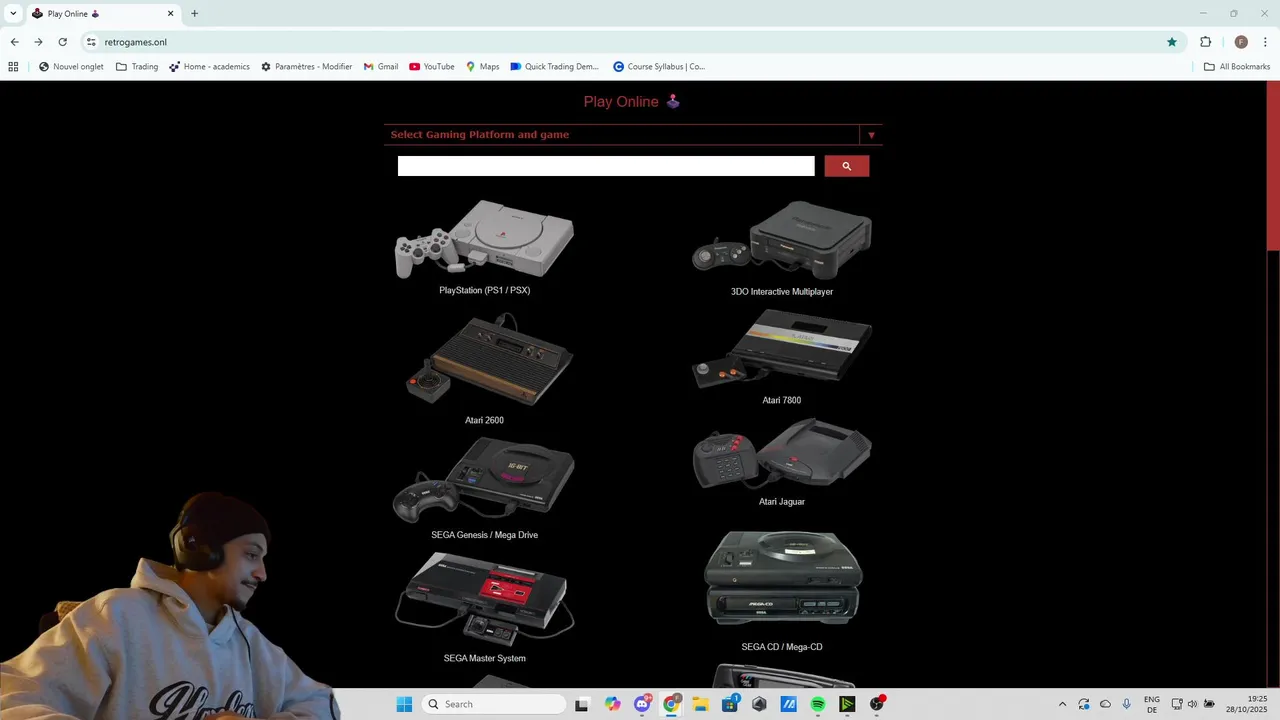Click the site information icon in address bar
The image size is (1280, 720).
(x=91, y=42)
